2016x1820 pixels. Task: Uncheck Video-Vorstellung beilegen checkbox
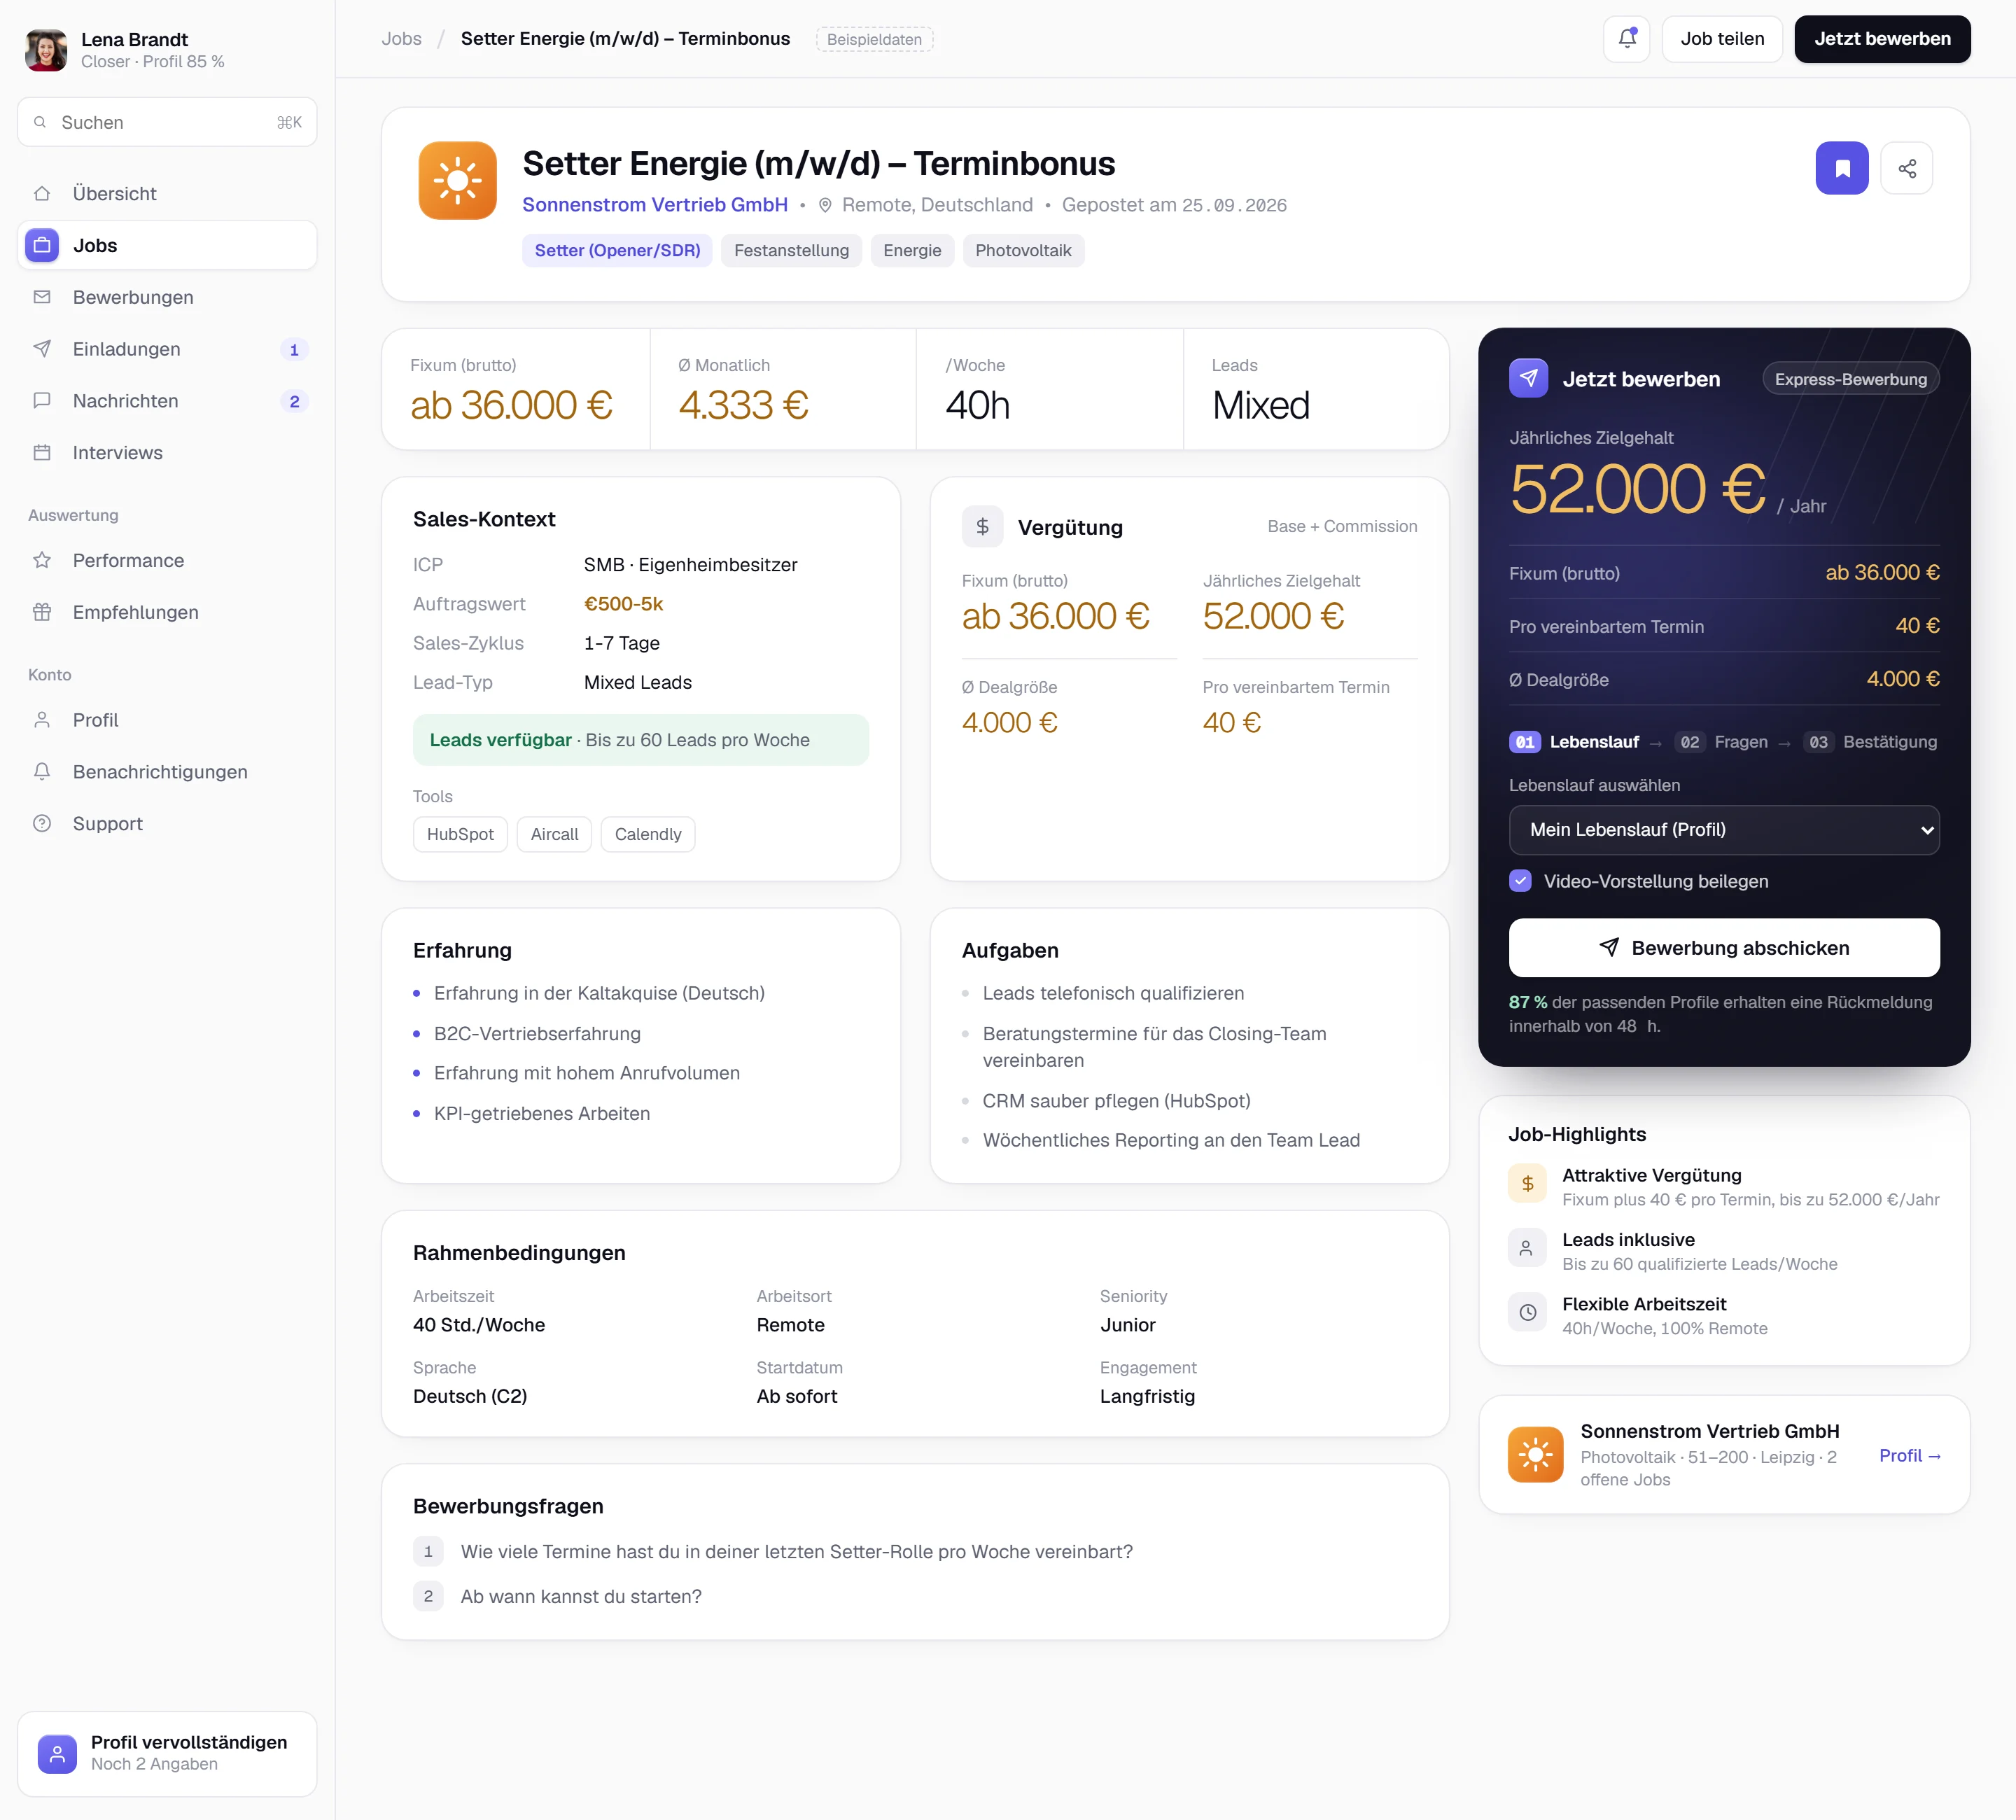tap(1520, 881)
